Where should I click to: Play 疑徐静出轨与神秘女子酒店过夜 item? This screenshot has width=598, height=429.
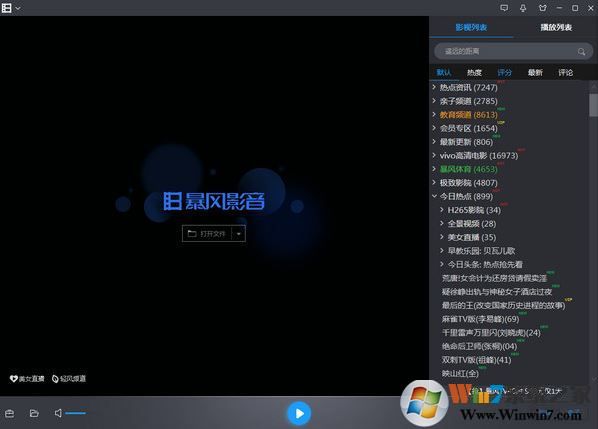coord(497,292)
